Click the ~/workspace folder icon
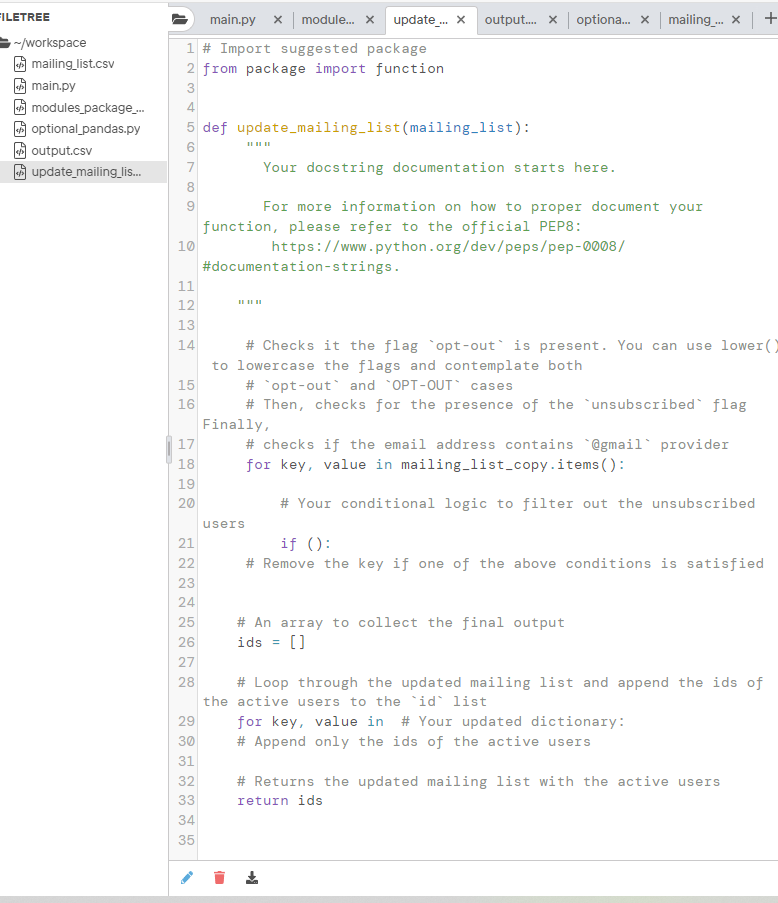 pos(5,43)
